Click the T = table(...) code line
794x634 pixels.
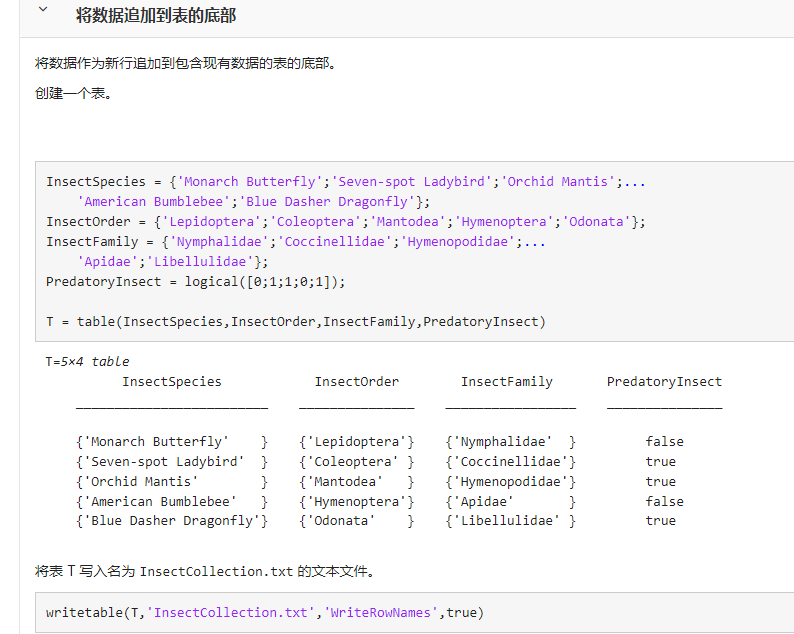click(x=296, y=322)
